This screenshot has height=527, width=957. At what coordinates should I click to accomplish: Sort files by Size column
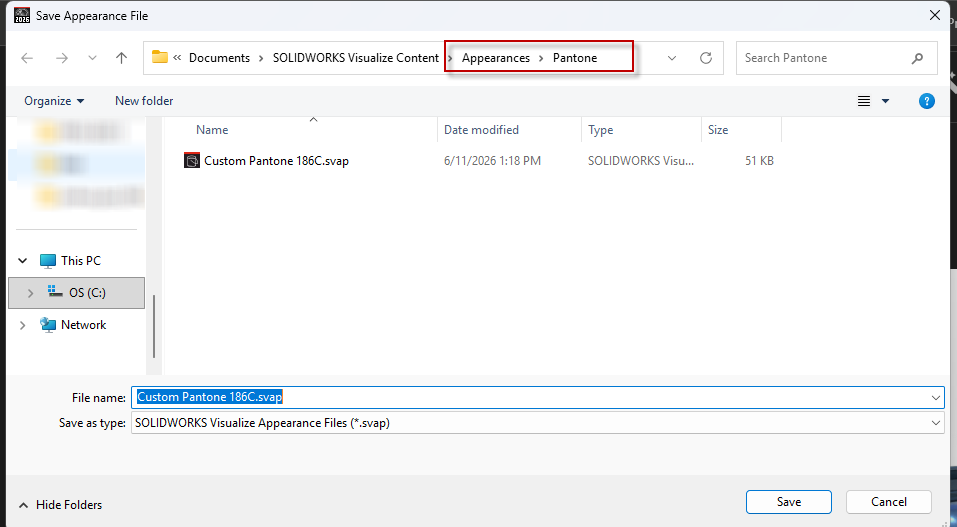(x=718, y=129)
